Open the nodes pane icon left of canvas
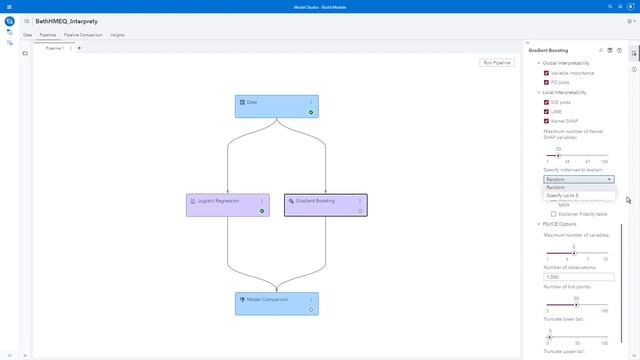Screen dimensions: 640x360 (25, 53)
